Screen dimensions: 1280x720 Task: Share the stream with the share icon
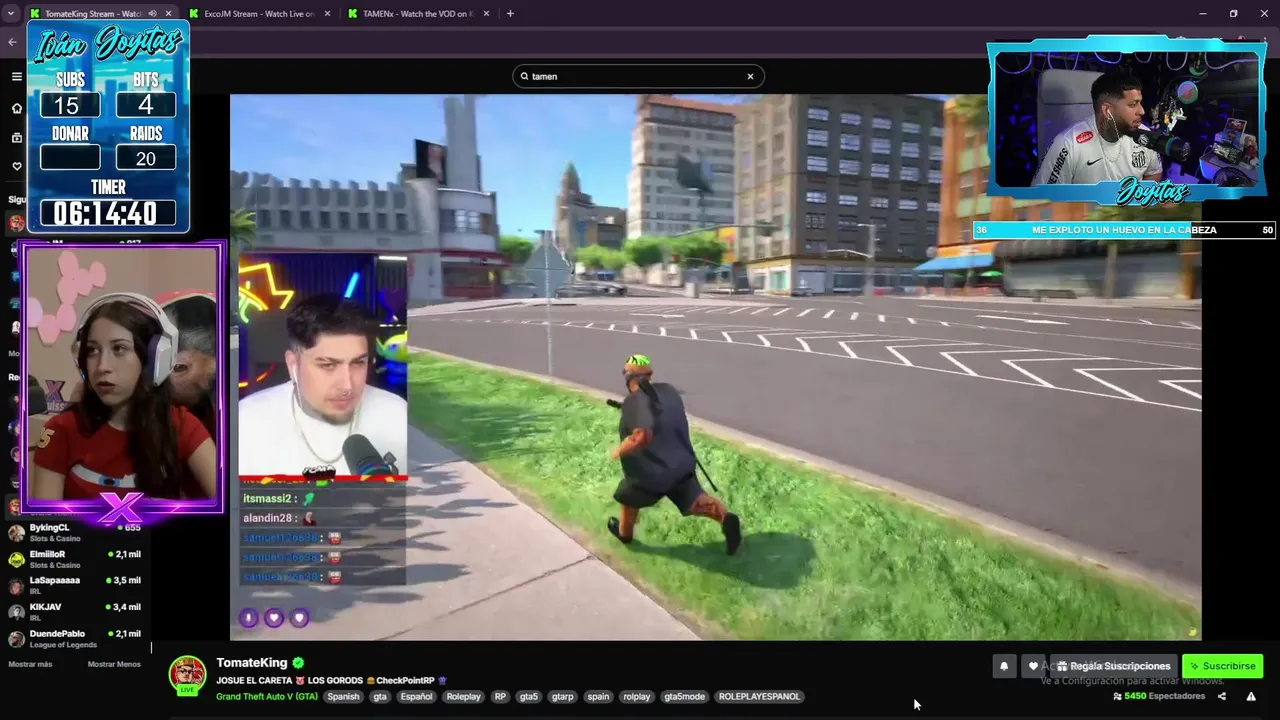click(x=1221, y=696)
